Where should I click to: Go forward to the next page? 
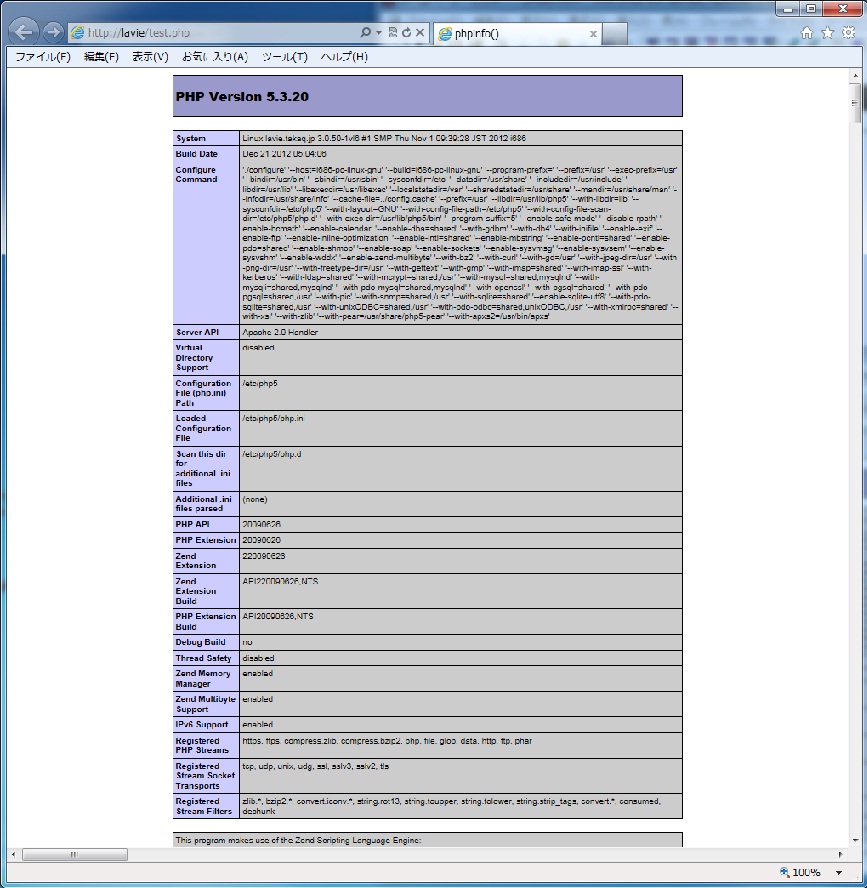(x=53, y=32)
